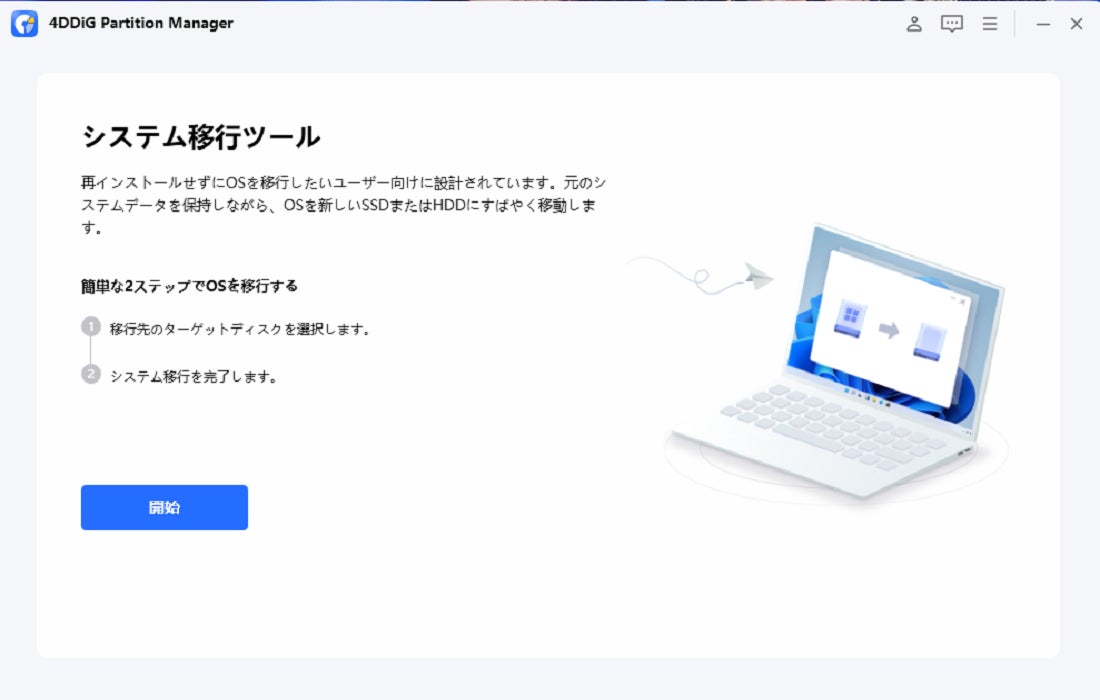Click the paper airplane illustration
This screenshot has width=1100, height=700.
tap(758, 276)
